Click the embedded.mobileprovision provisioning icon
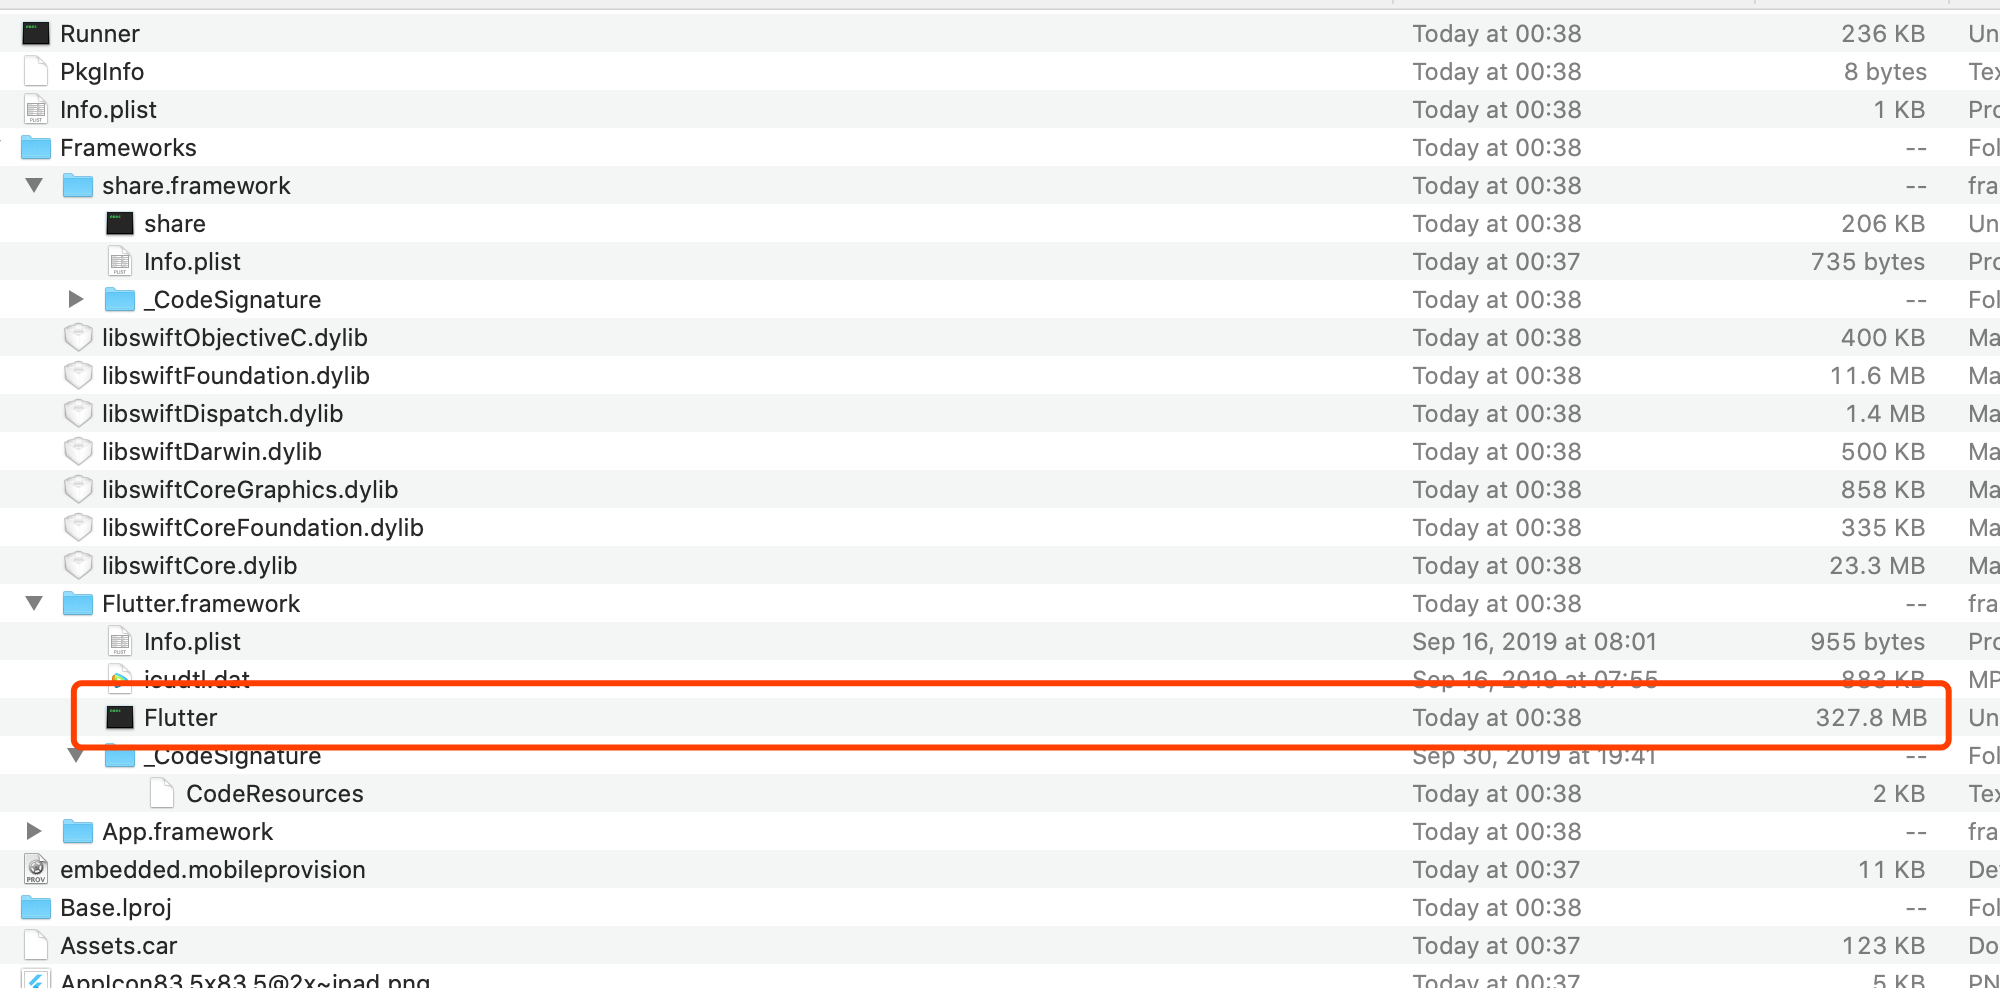 (x=35, y=869)
